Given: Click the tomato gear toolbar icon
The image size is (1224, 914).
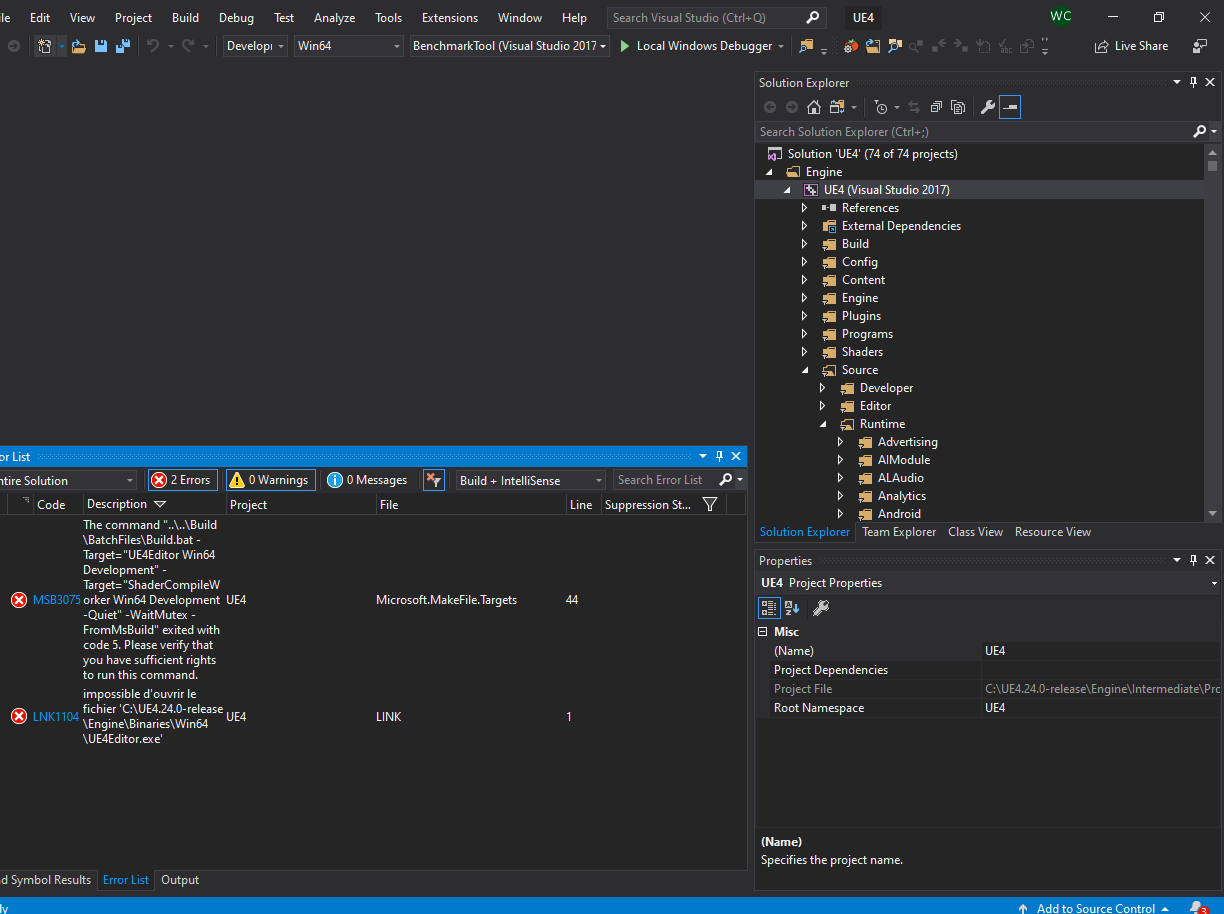Looking at the screenshot, I should coord(851,46).
